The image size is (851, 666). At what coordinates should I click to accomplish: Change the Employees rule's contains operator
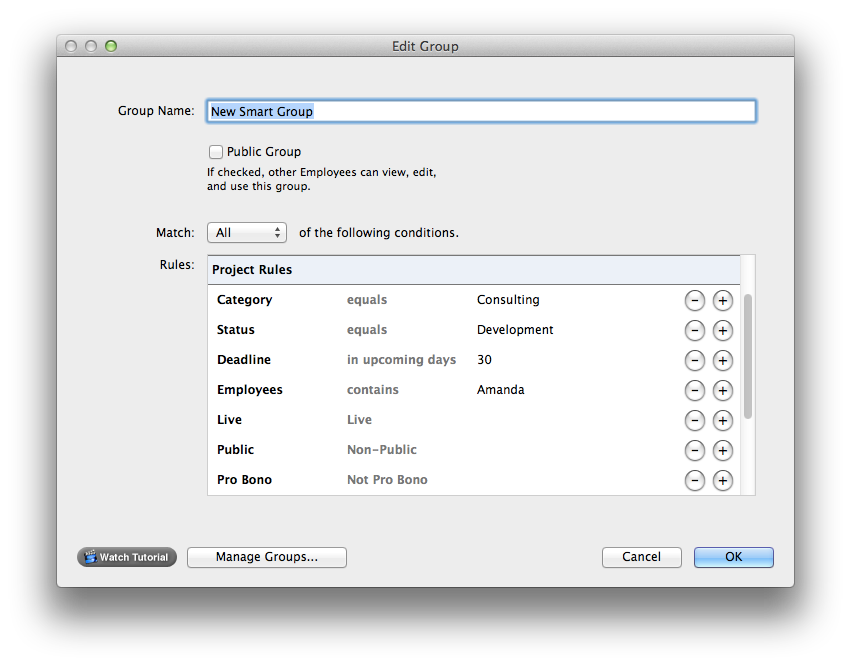tap(372, 390)
